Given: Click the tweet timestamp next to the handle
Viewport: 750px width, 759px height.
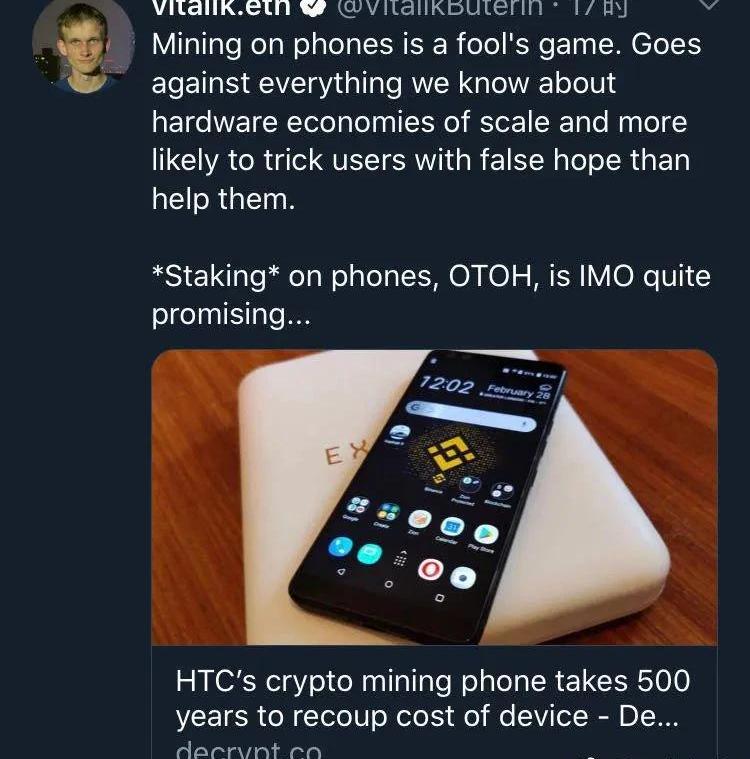Looking at the screenshot, I should pyautogui.click(x=600, y=7).
